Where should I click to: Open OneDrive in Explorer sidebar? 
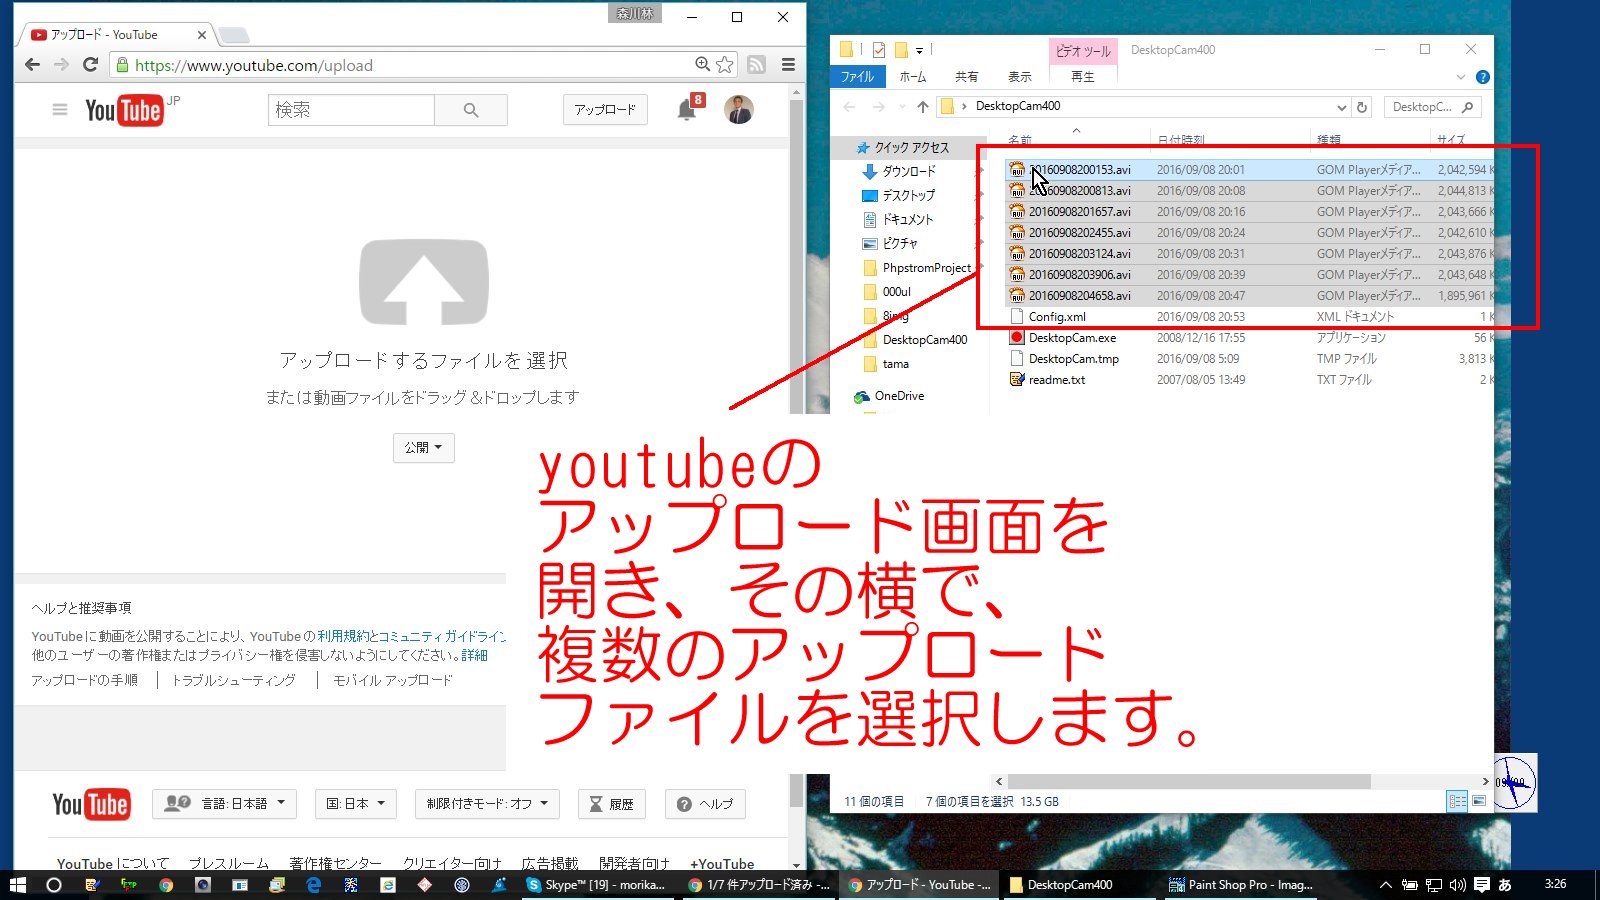[899, 396]
